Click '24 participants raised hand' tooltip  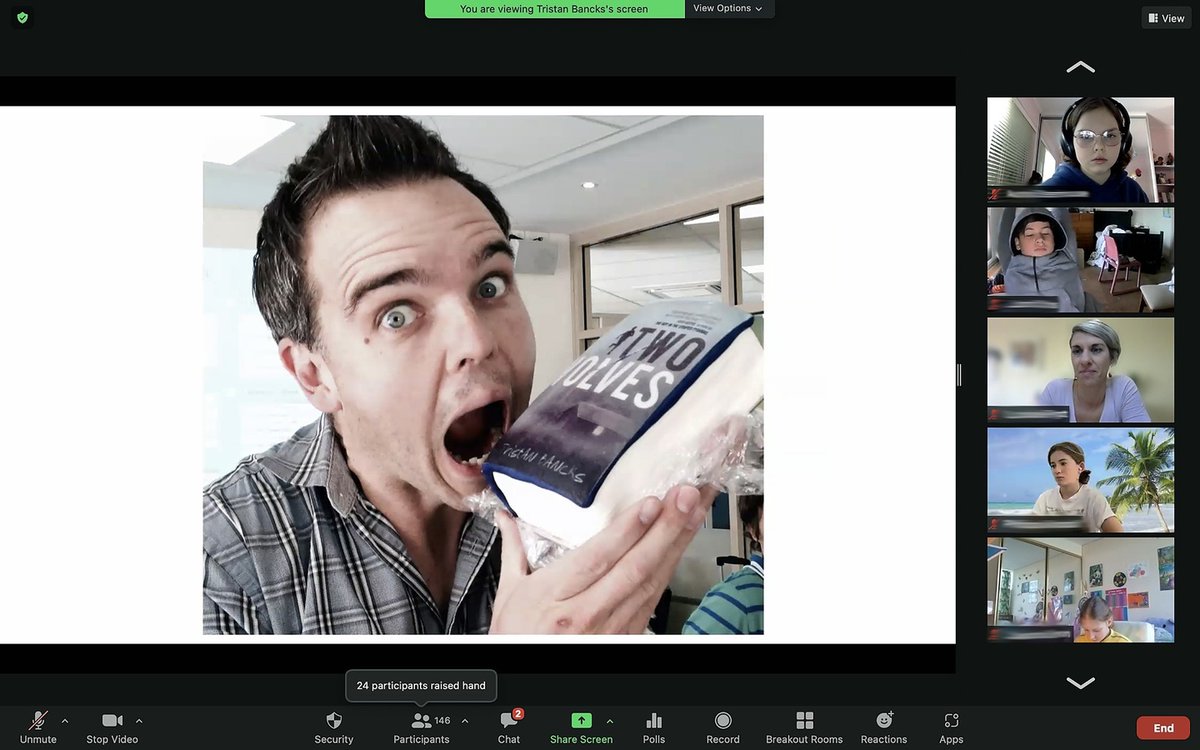click(421, 686)
